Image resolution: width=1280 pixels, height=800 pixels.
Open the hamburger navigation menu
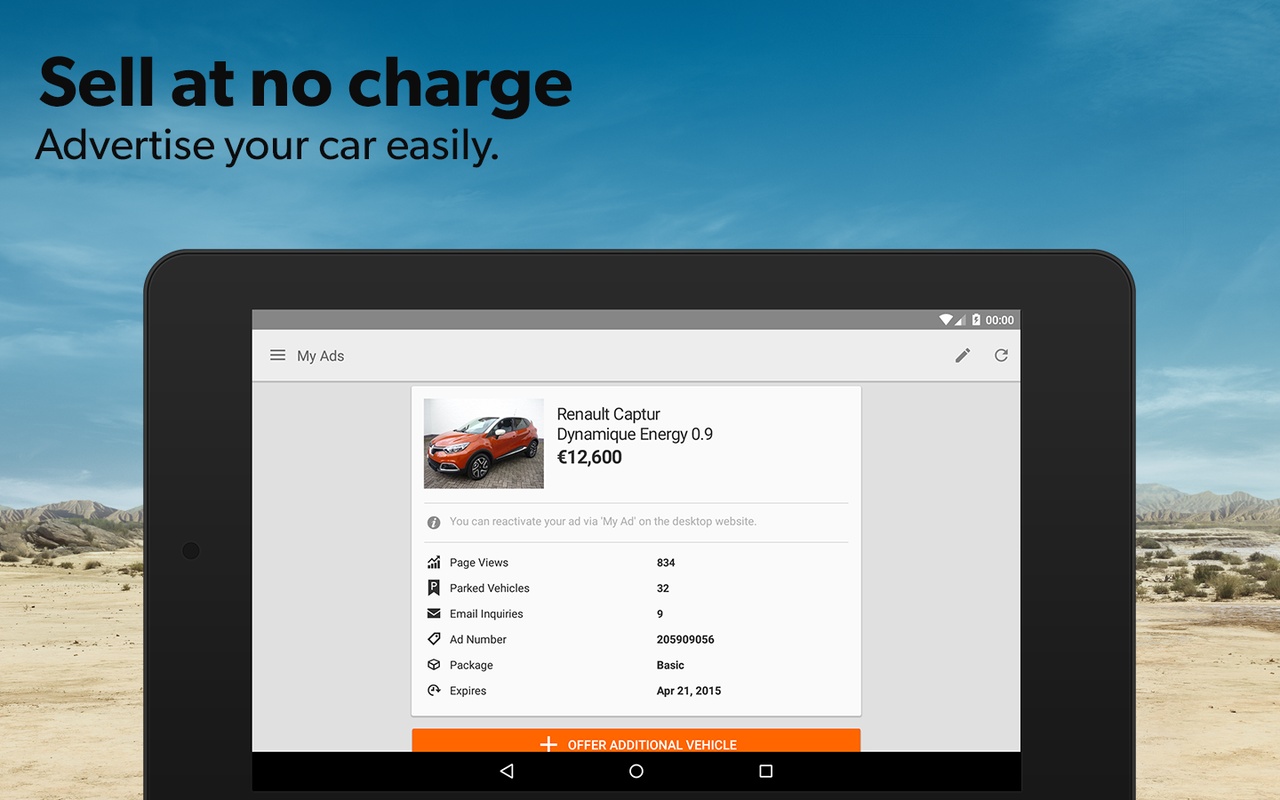[x=278, y=355]
